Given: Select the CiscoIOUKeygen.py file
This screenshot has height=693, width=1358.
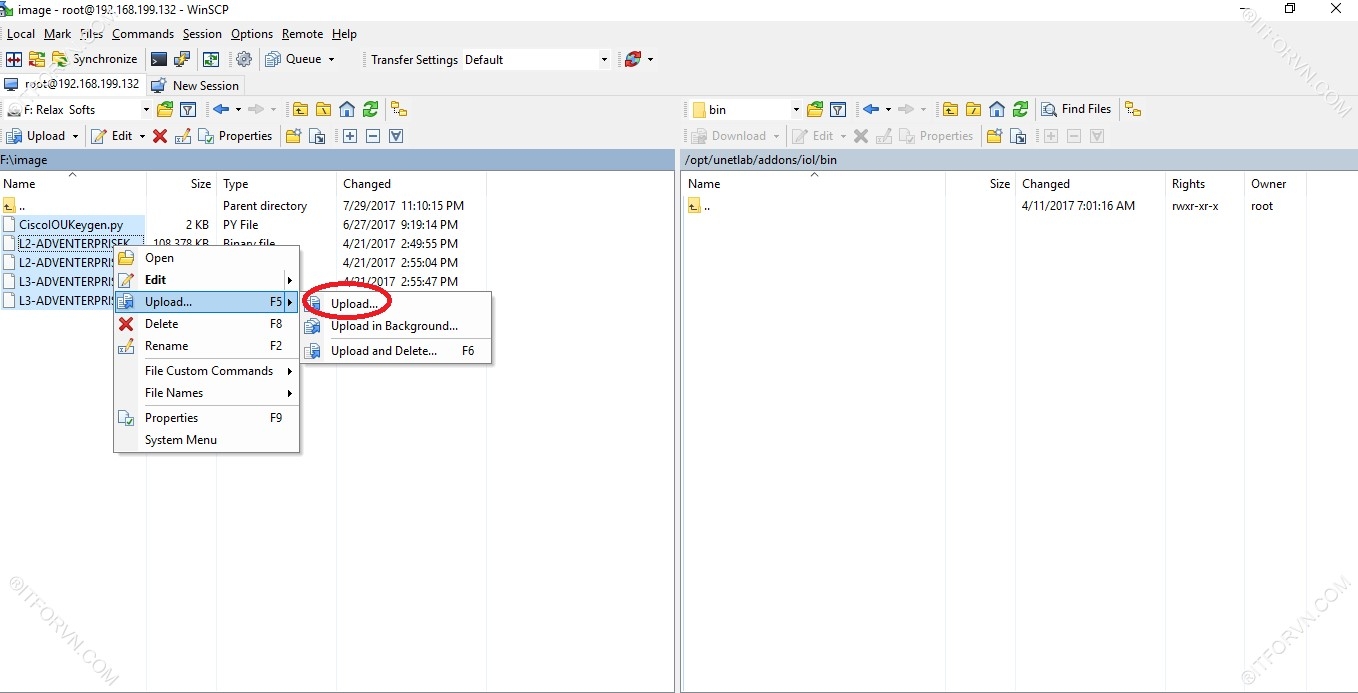Looking at the screenshot, I should pos(70,225).
